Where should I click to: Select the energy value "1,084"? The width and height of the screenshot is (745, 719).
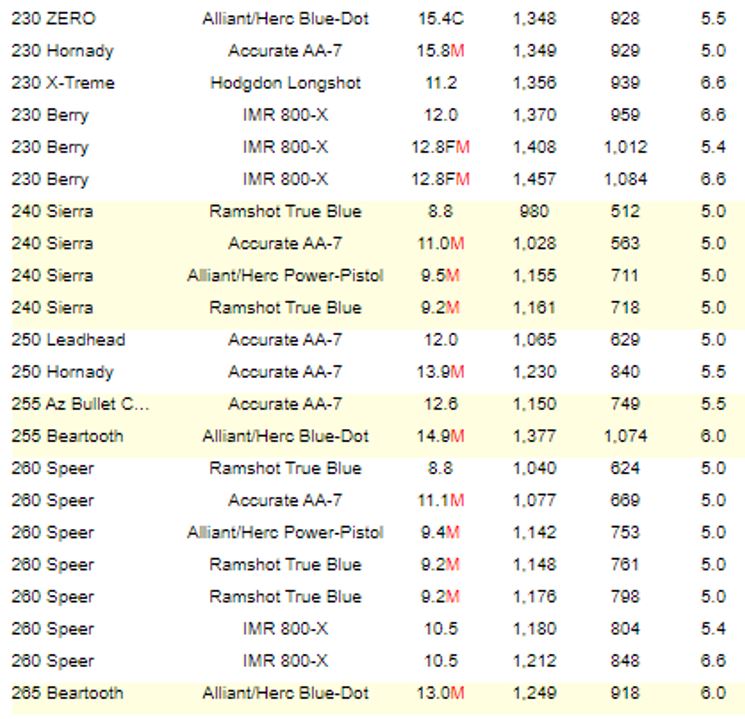625,179
